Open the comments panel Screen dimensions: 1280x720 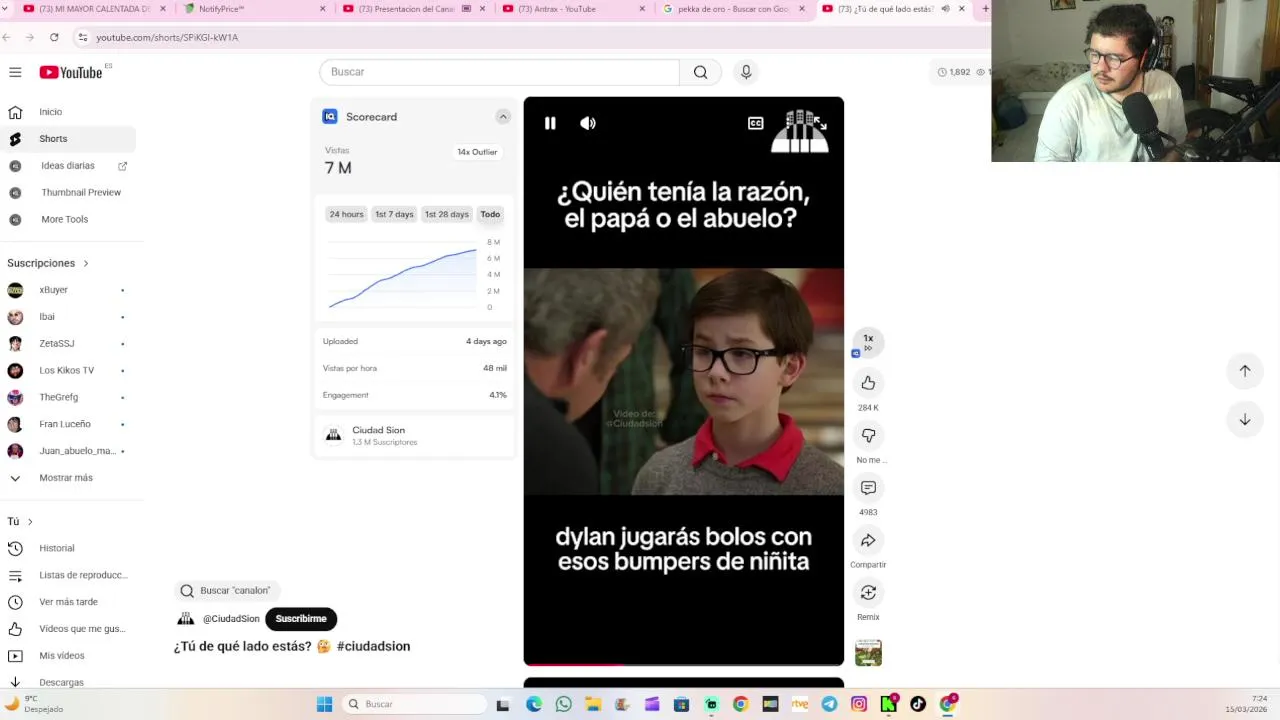(x=868, y=488)
